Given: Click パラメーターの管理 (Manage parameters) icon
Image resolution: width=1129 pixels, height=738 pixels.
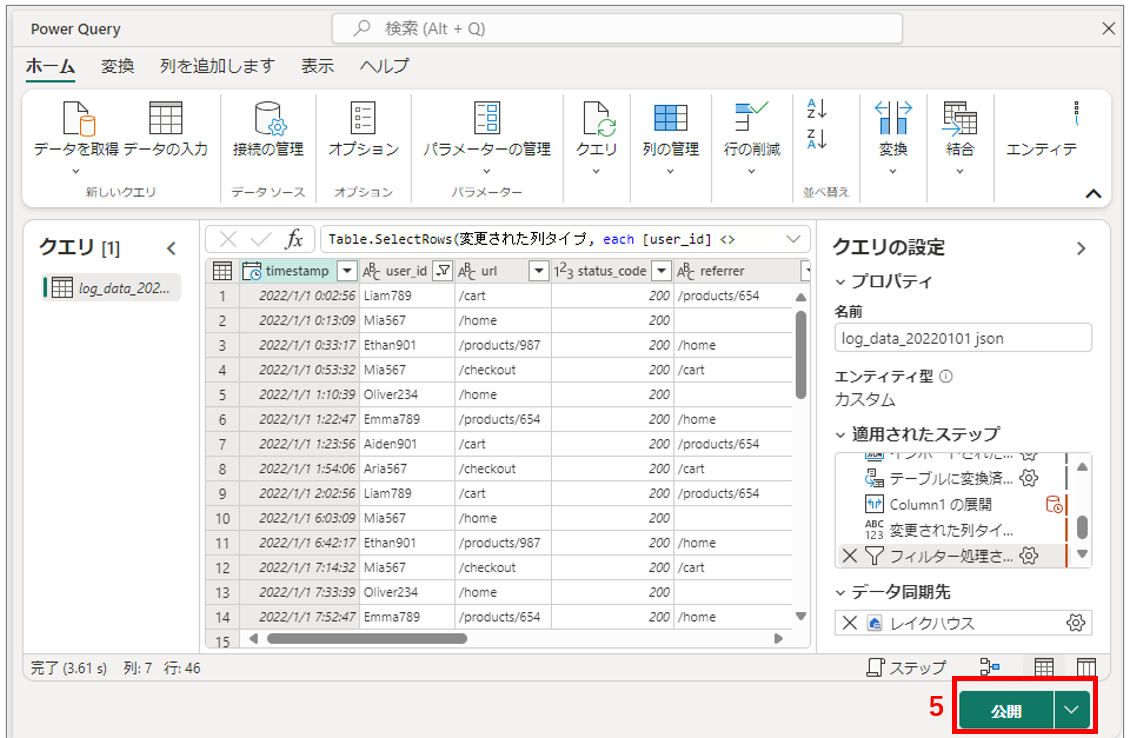Looking at the screenshot, I should coord(487,118).
